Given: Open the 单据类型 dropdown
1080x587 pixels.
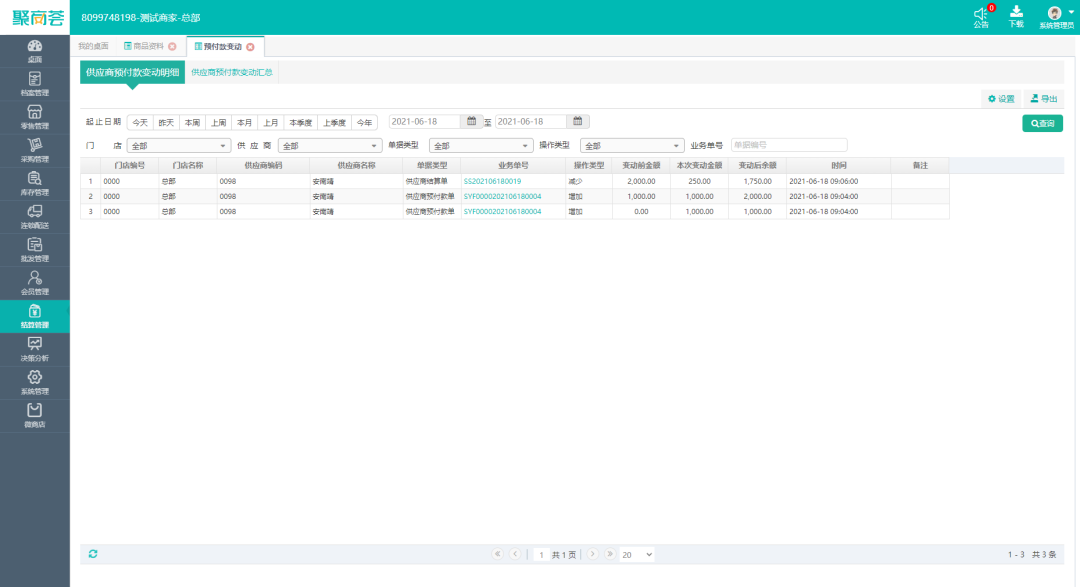Looking at the screenshot, I should coord(481,146).
